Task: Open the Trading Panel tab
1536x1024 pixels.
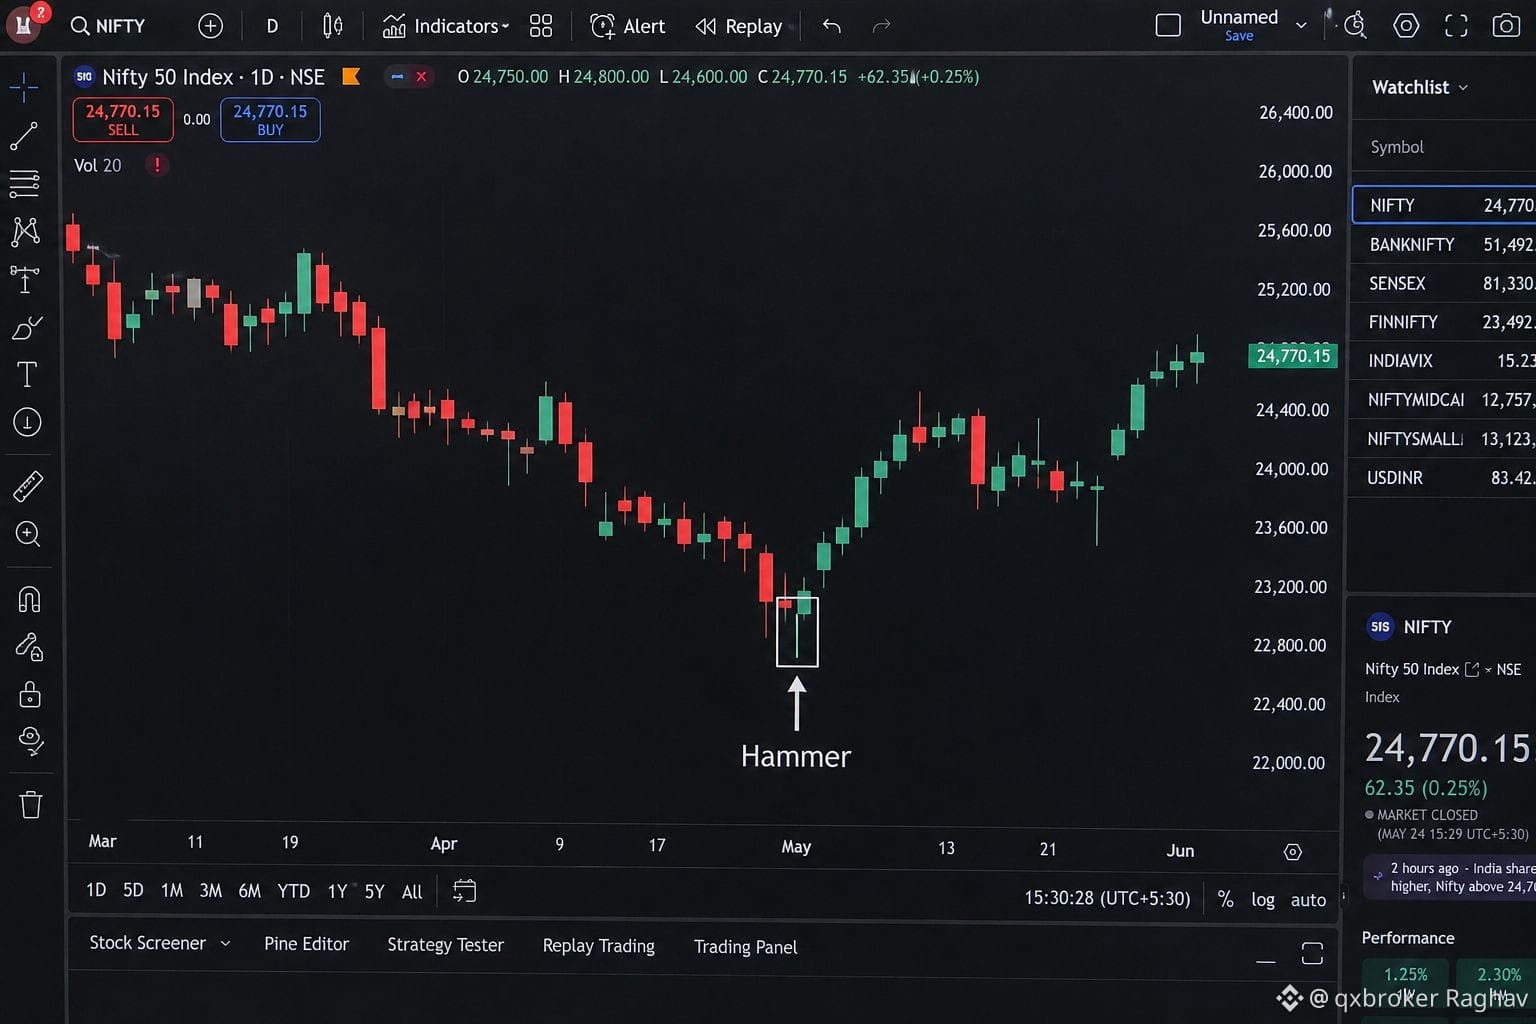Action: click(x=745, y=947)
